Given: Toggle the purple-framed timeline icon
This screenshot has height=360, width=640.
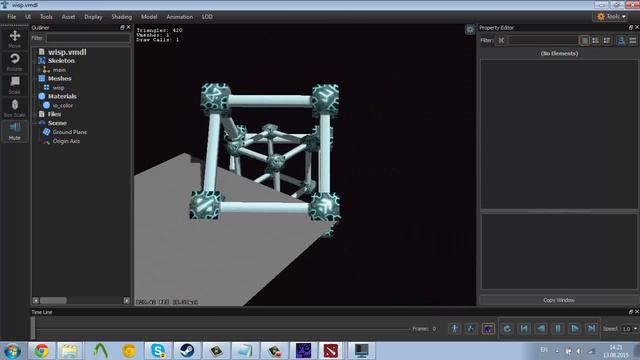Looking at the screenshot, I should [x=488, y=329].
